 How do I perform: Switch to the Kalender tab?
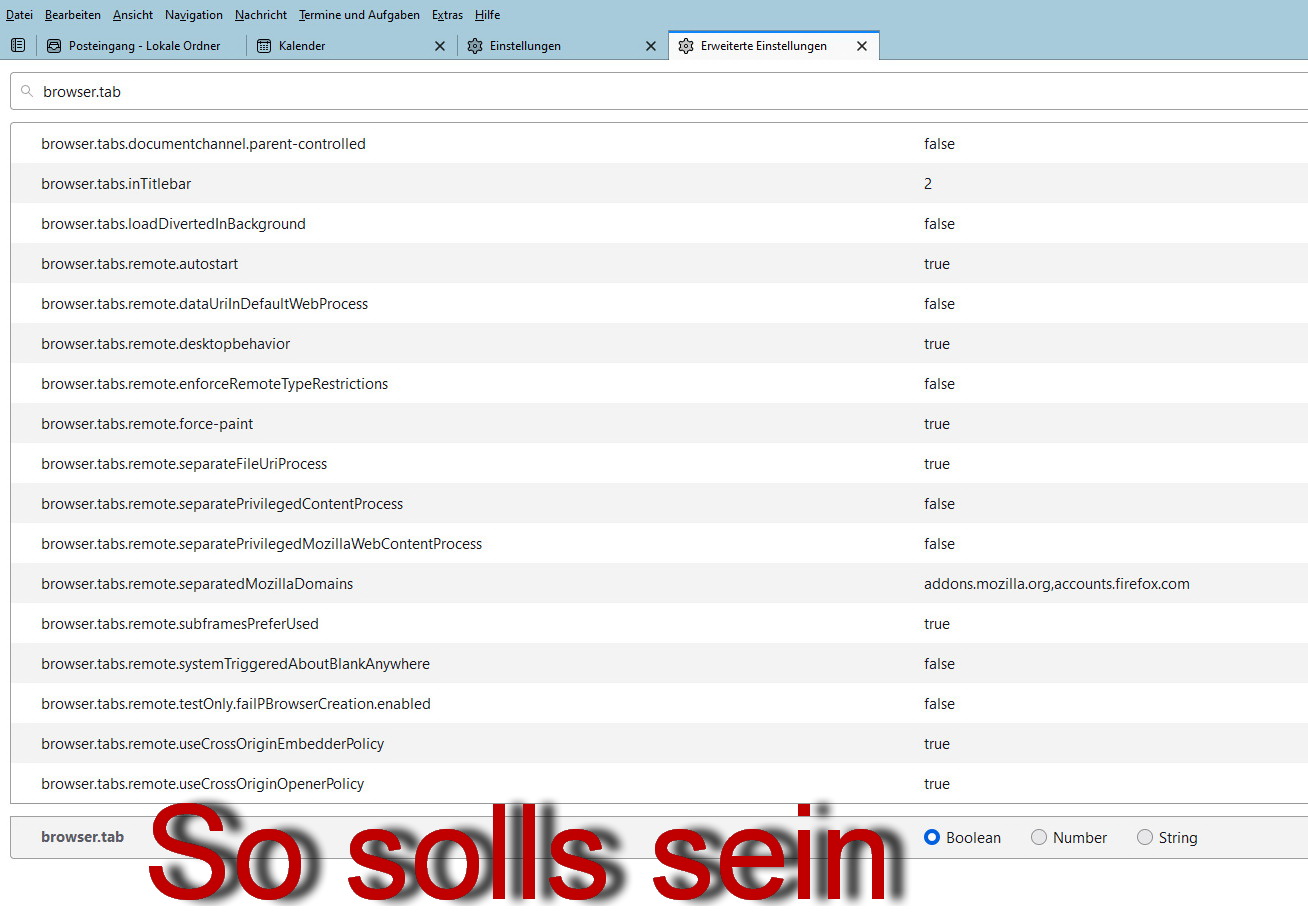point(300,45)
